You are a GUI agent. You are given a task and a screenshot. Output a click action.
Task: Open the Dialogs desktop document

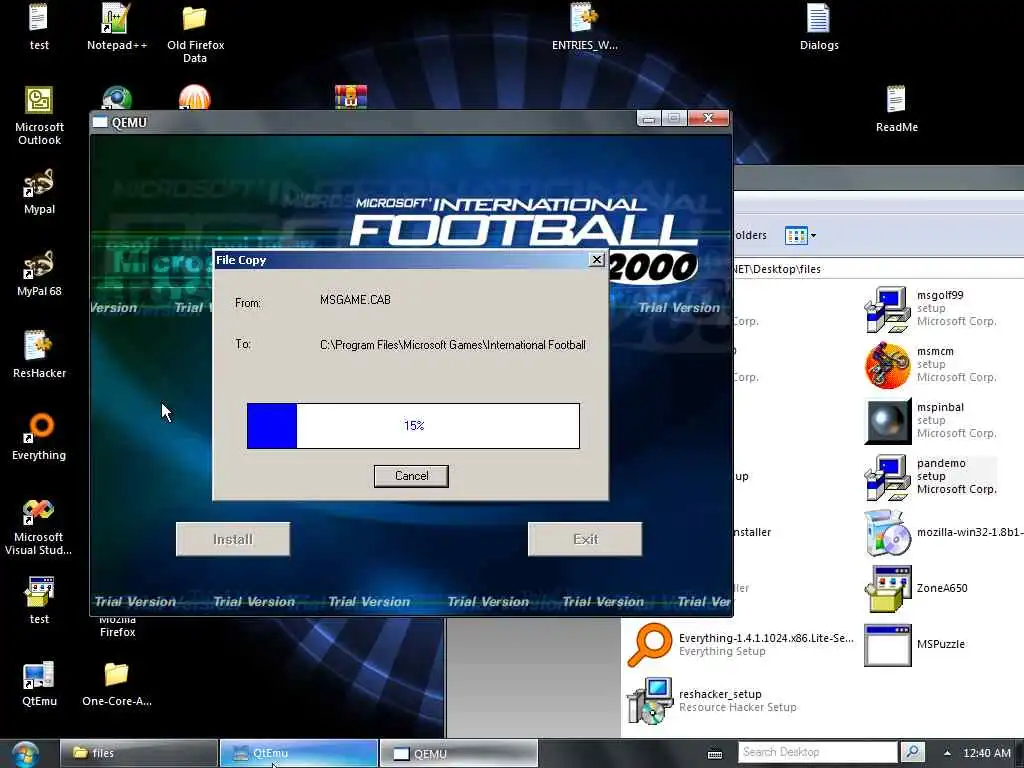point(819,27)
